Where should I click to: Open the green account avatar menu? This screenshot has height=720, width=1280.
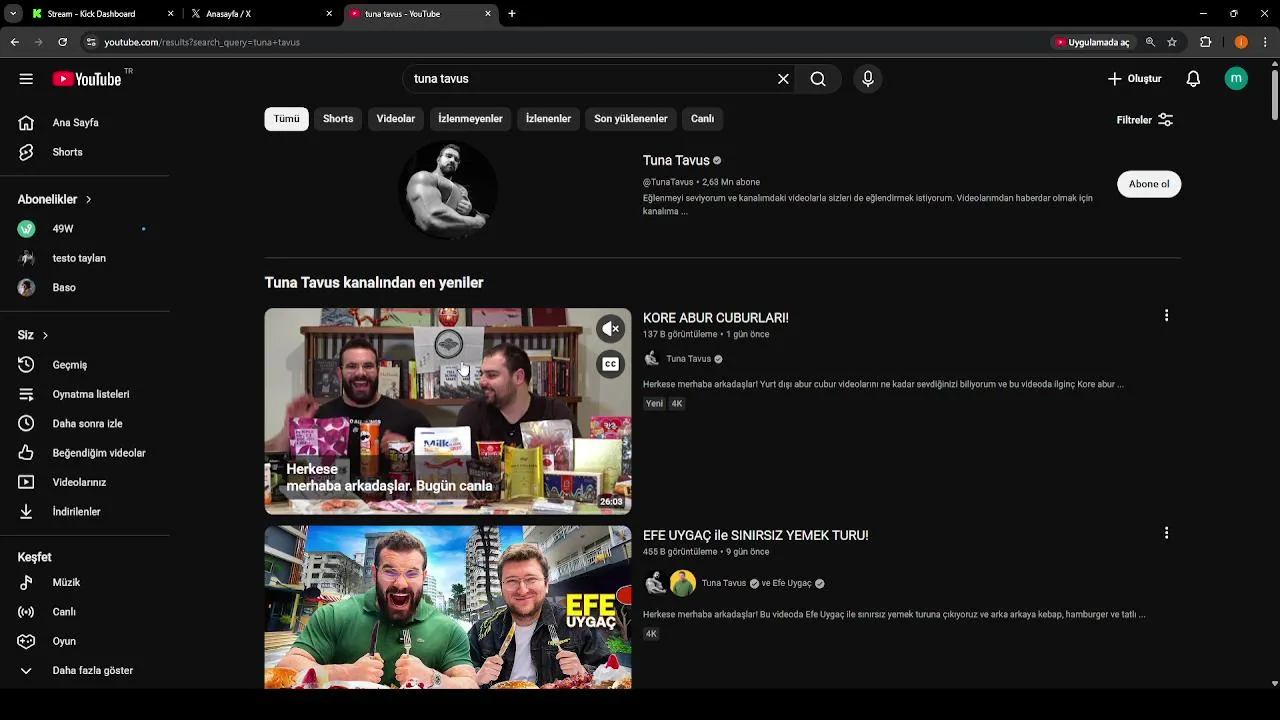(1236, 79)
